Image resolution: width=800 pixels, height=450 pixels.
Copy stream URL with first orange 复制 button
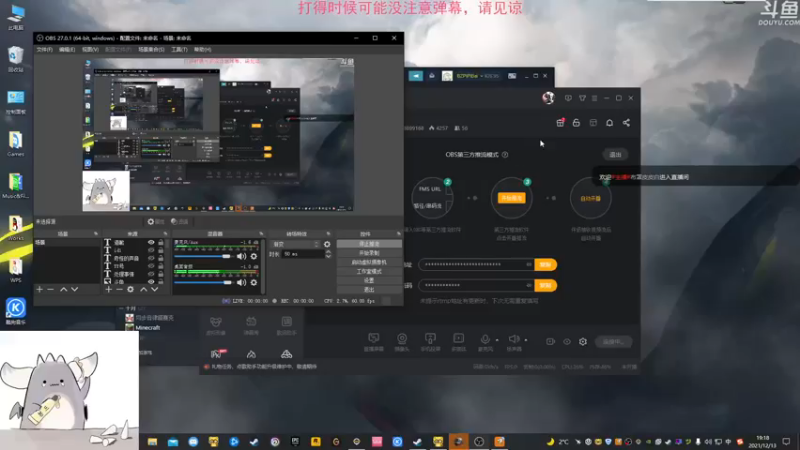pyautogui.click(x=545, y=264)
